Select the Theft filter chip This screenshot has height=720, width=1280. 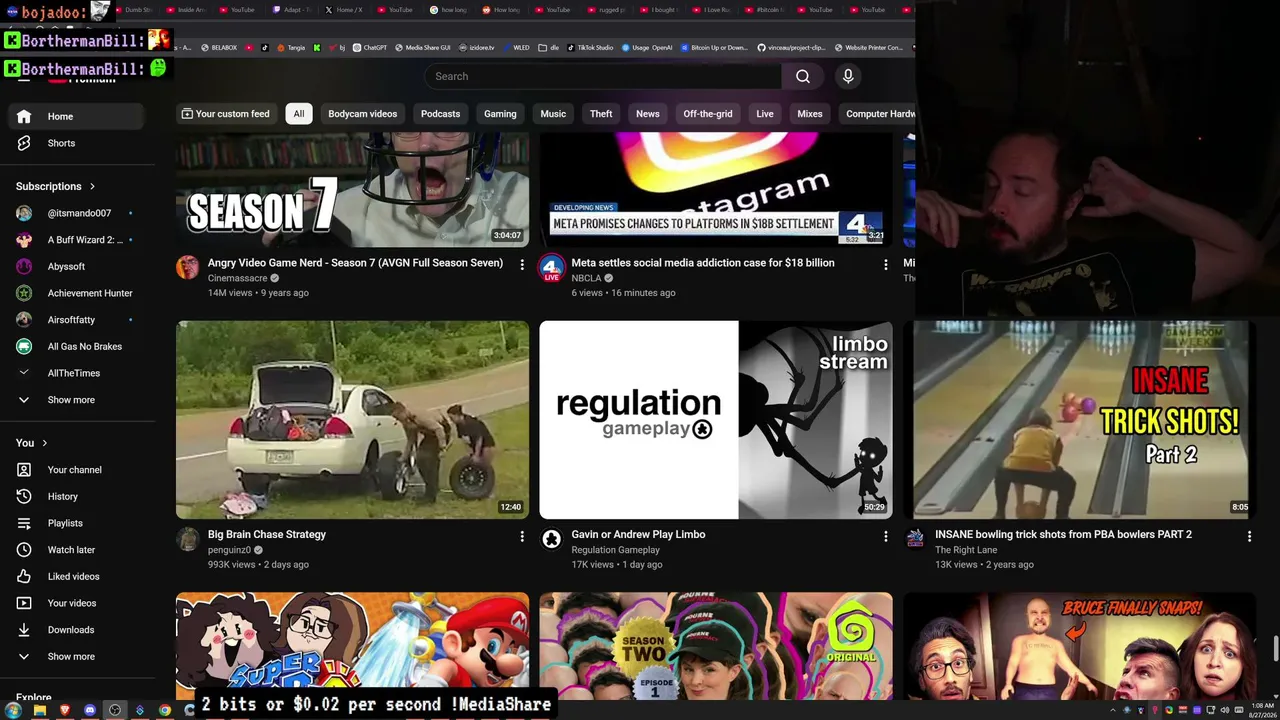tap(601, 114)
